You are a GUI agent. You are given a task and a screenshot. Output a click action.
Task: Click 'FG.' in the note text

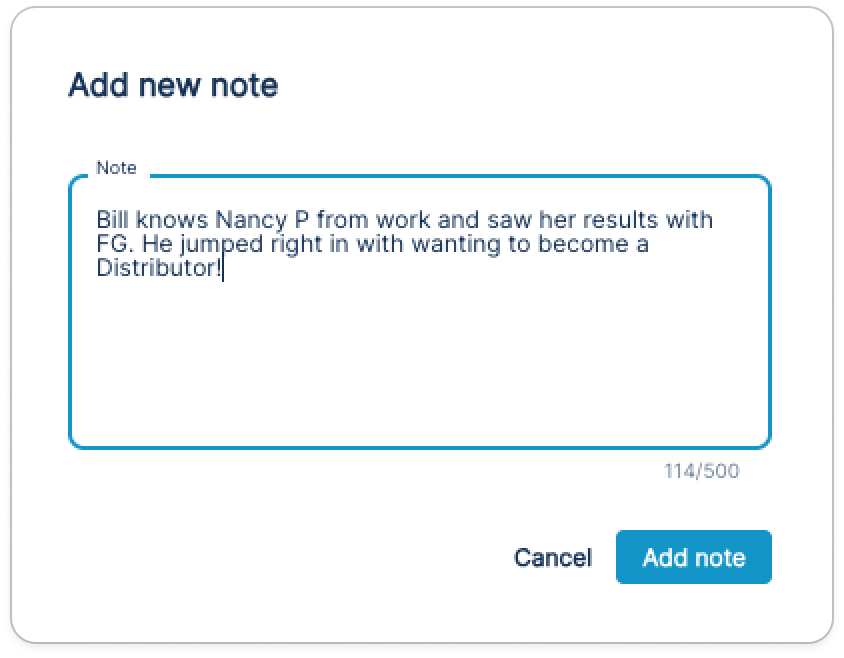click(x=111, y=244)
